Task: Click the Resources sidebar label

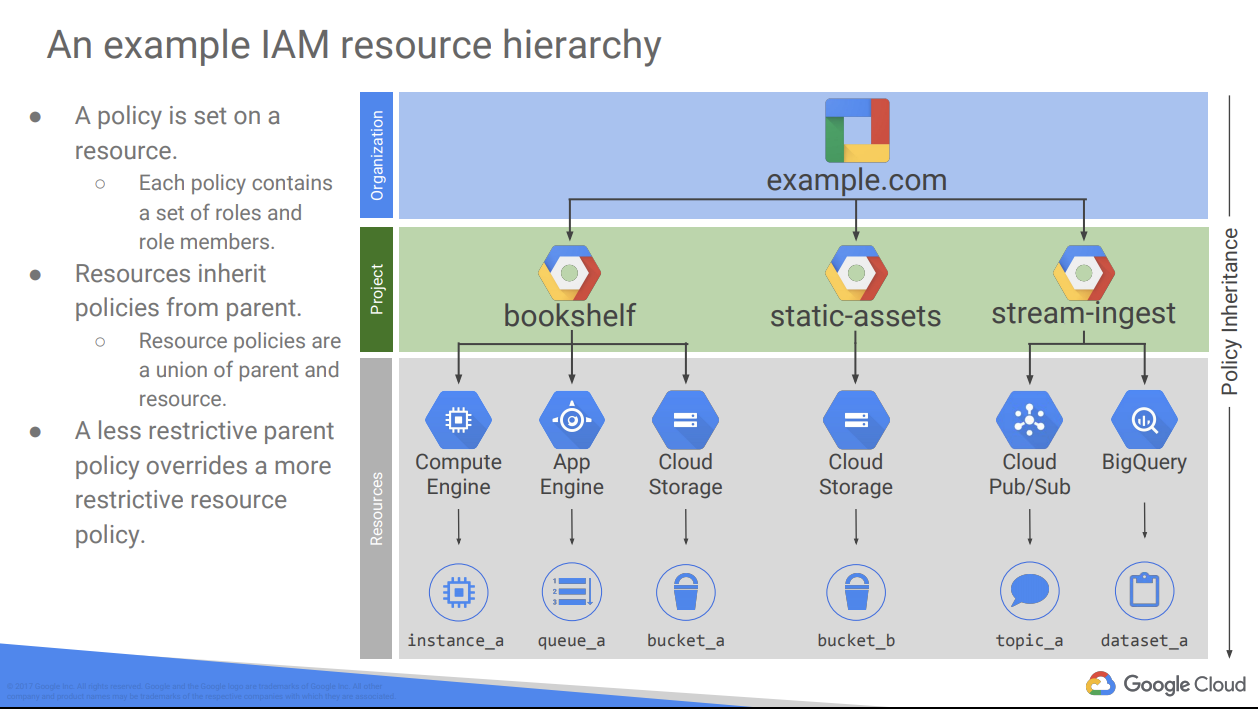Action: point(377,508)
